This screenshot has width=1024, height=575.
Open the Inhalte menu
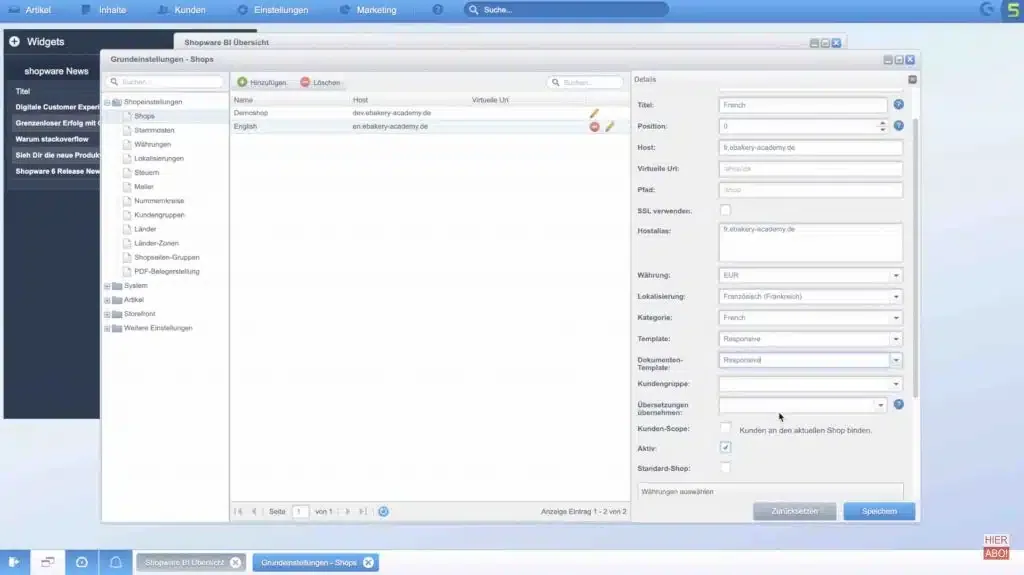coord(104,10)
